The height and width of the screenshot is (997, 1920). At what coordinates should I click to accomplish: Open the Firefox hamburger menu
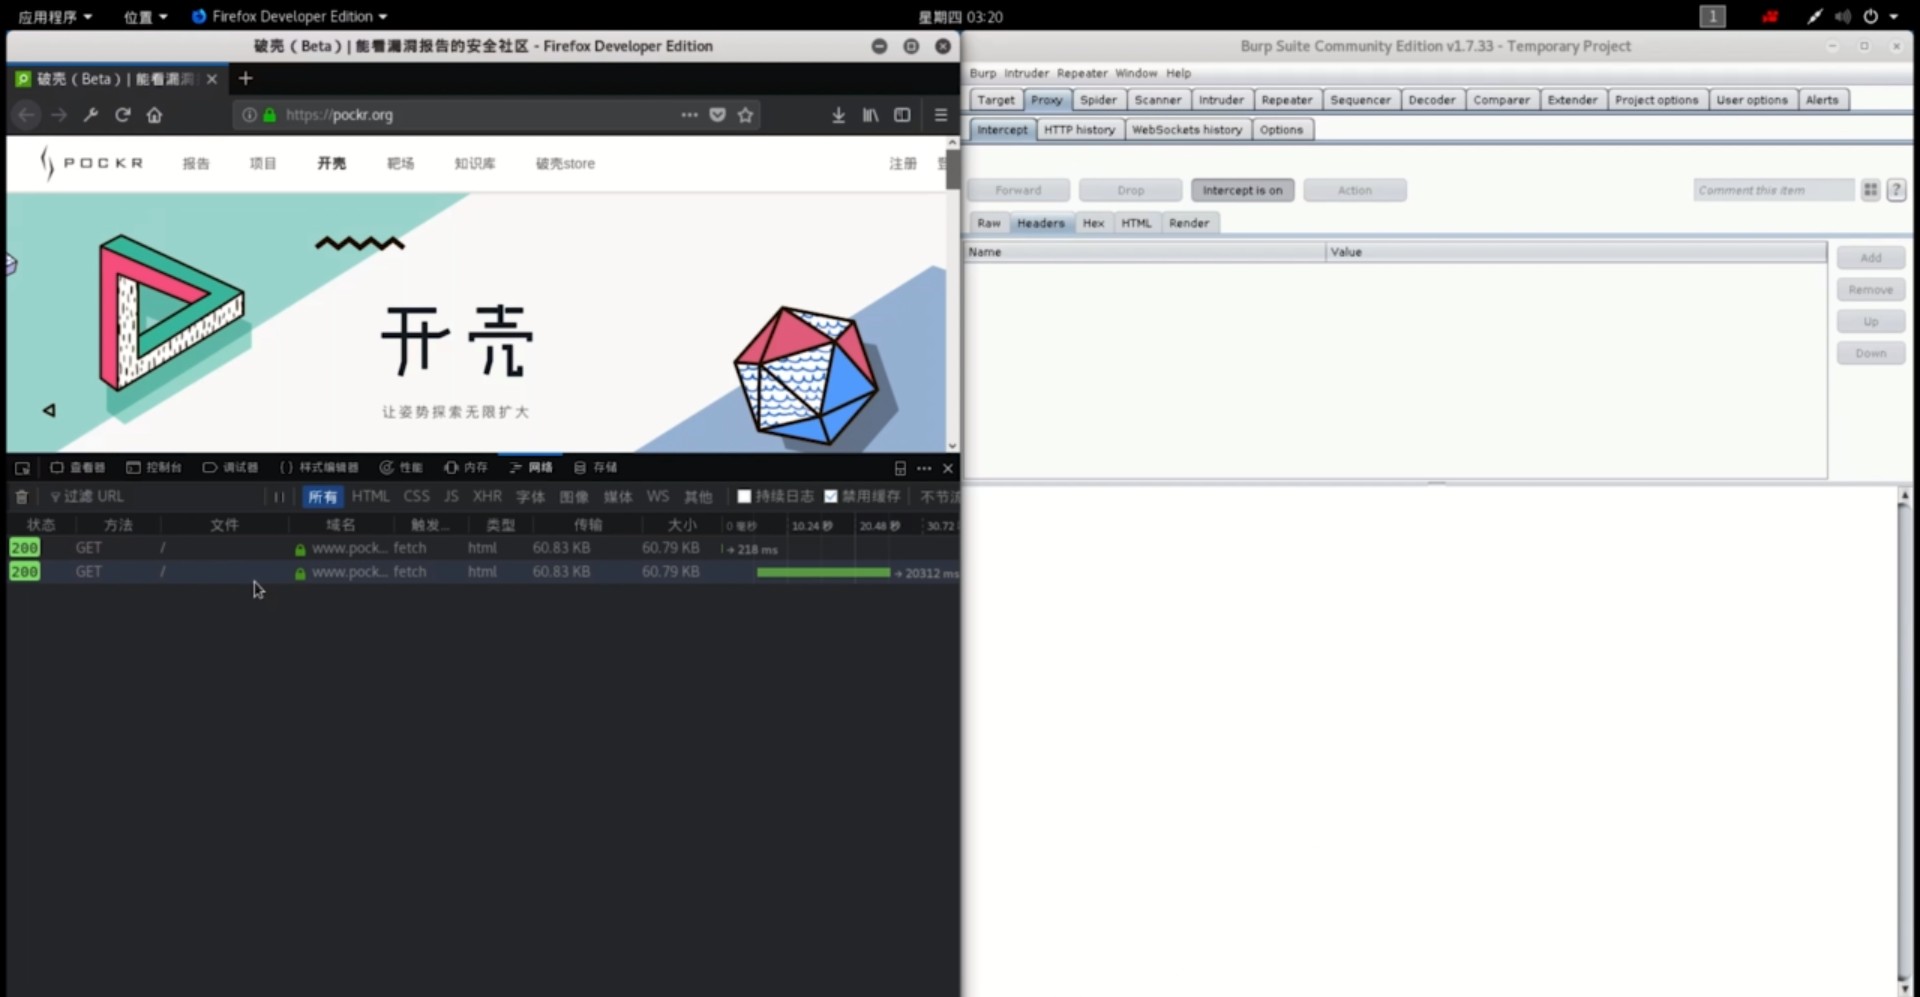point(940,115)
